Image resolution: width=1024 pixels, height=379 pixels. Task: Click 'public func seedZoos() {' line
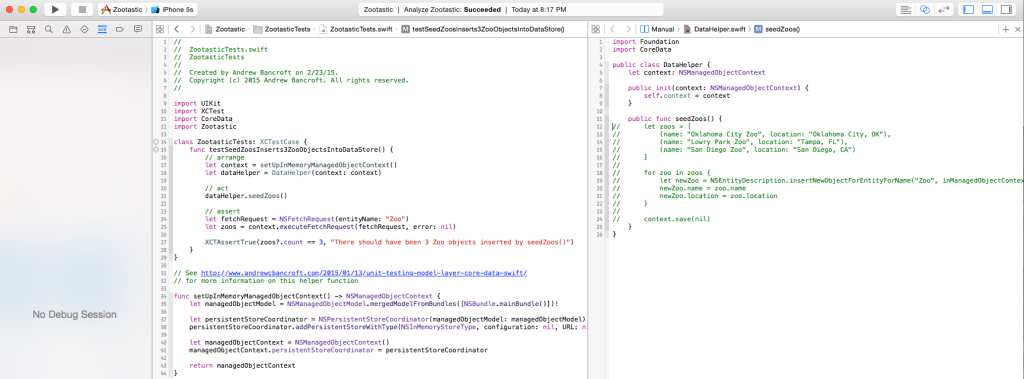click(x=675, y=119)
